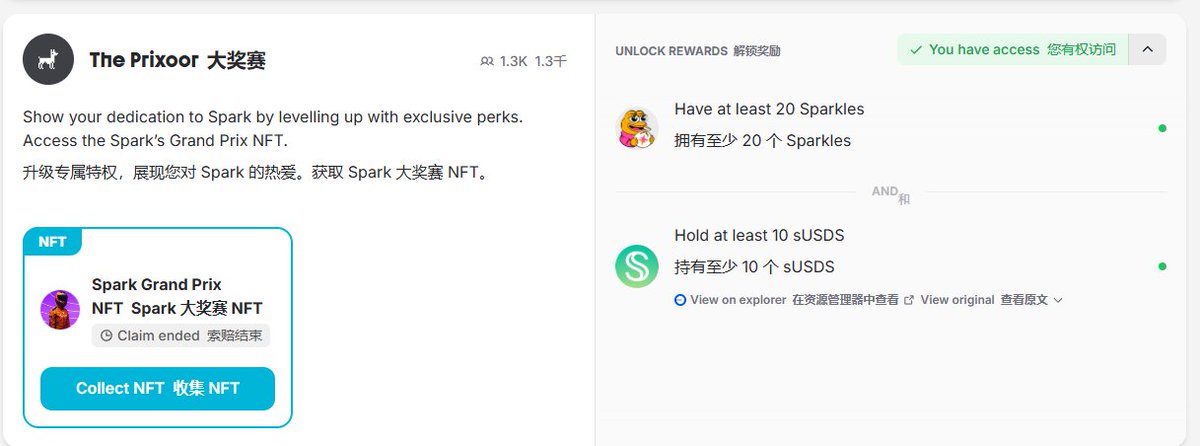Click the Claim ended status chip
This screenshot has height=446, width=1200.
pyautogui.click(x=181, y=336)
